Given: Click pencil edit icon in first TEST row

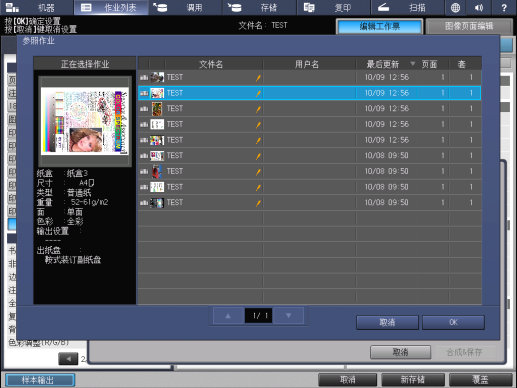Looking at the screenshot, I should pyautogui.click(x=258, y=78).
